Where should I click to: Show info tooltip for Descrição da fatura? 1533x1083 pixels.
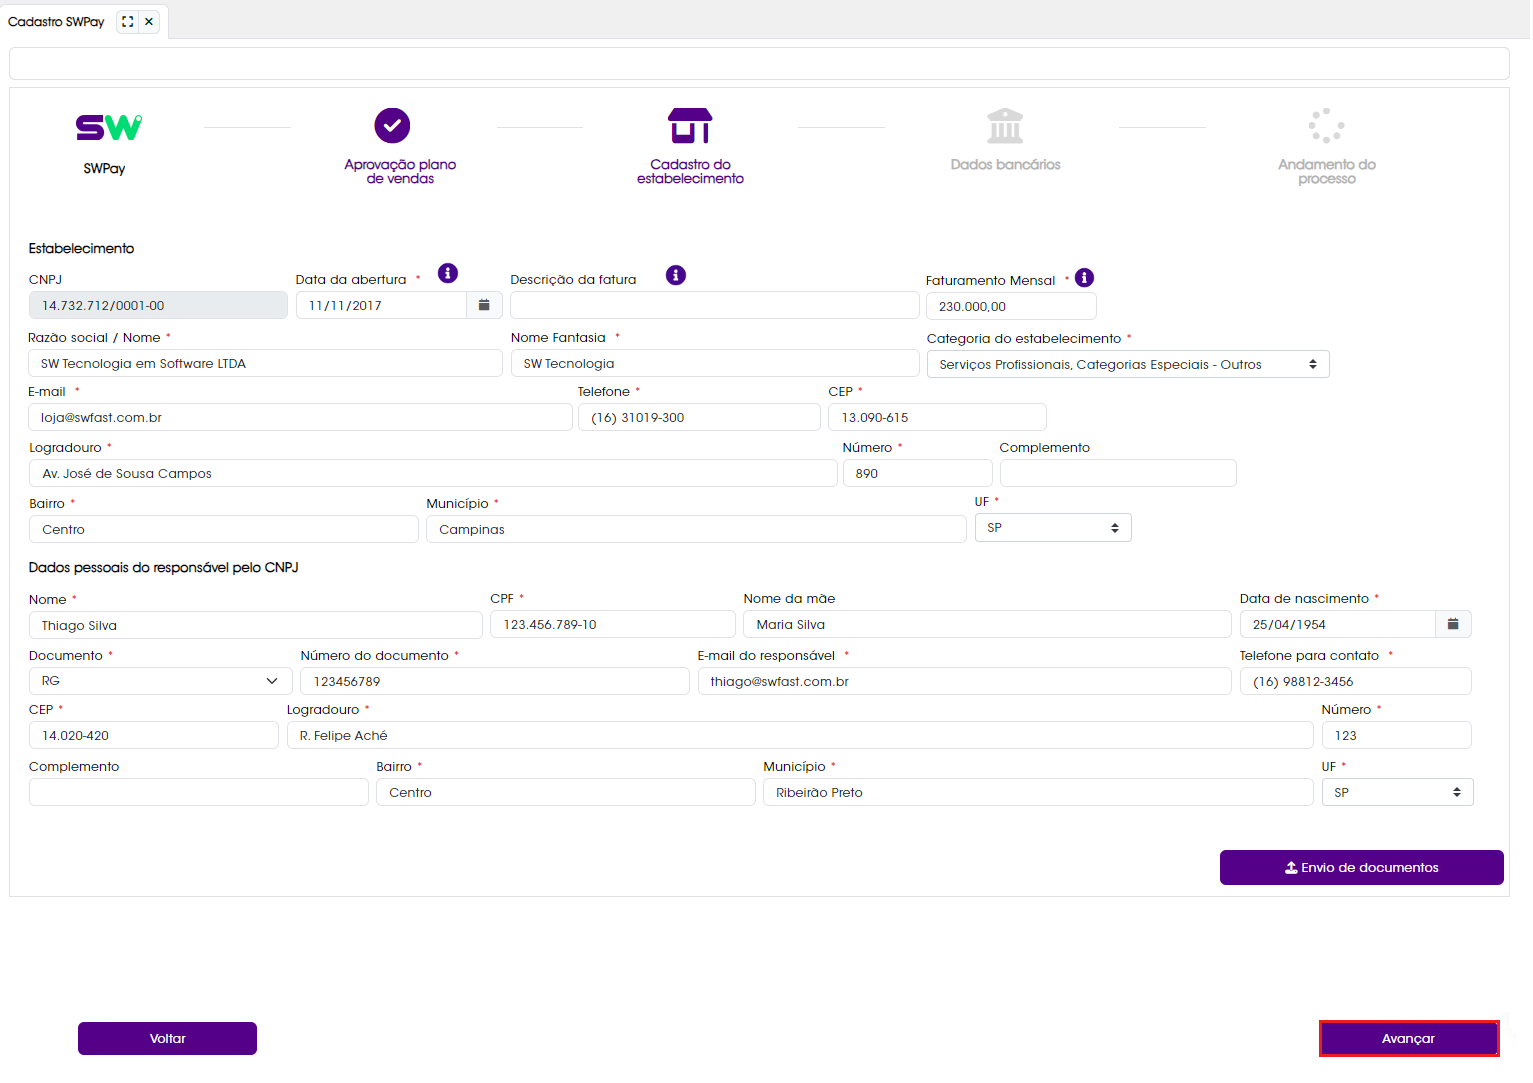click(676, 275)
